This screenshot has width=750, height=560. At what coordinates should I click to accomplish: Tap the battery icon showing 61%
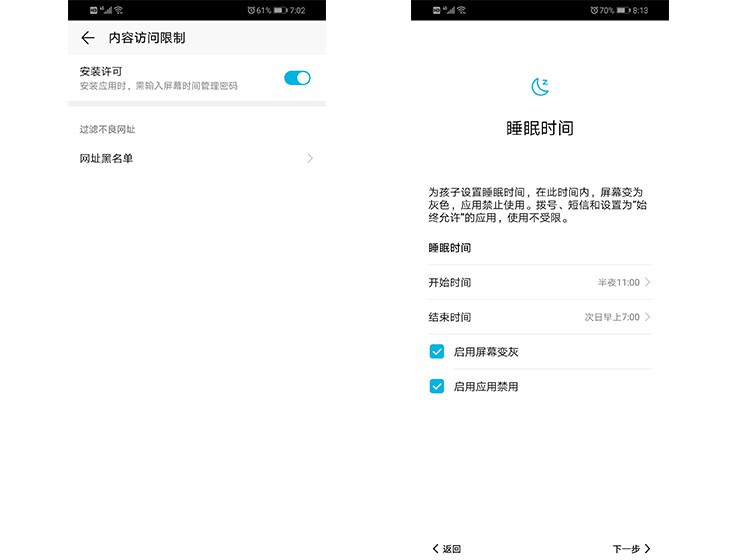(280, 10)
